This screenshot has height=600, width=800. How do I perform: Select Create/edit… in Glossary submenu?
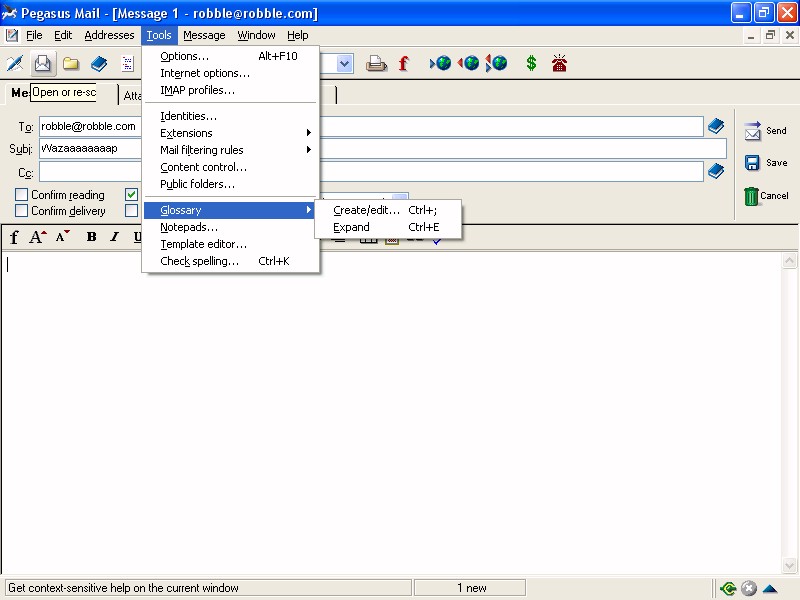tap(388, 210)
